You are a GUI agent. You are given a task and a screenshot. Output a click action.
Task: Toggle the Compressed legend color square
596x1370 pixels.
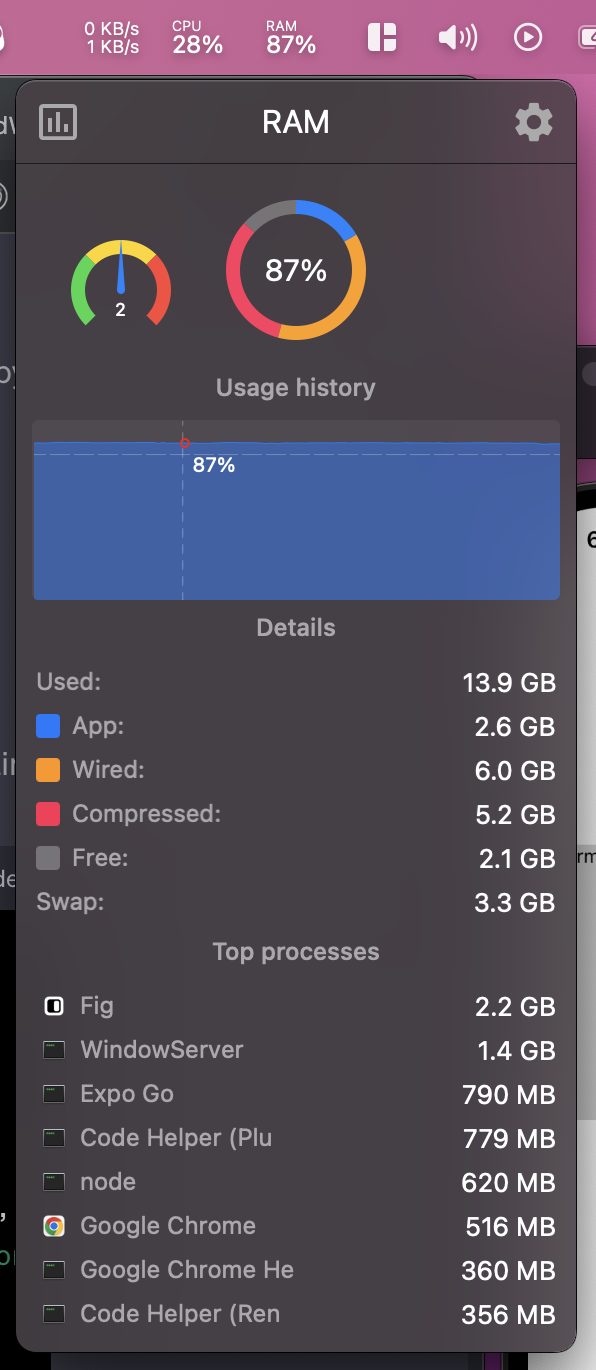coord(50,814)
